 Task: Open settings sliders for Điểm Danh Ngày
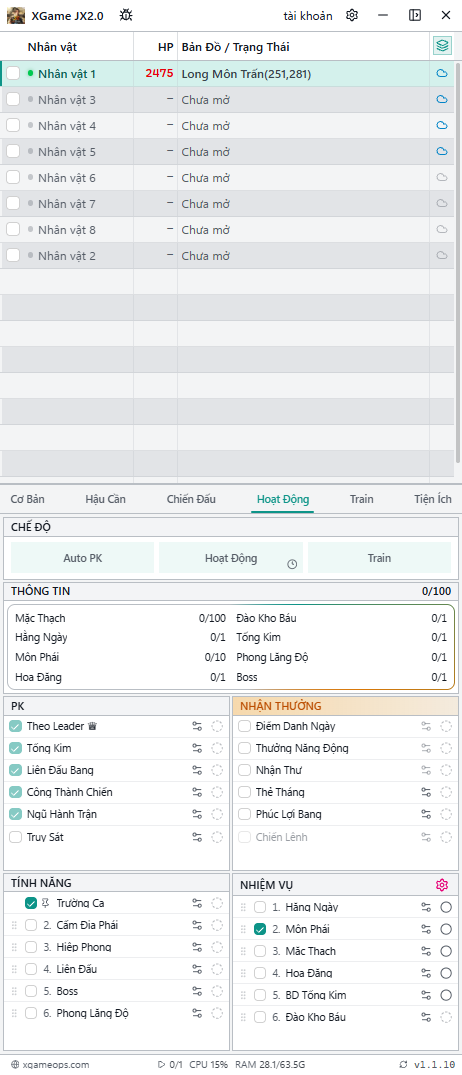coord(426,726)
